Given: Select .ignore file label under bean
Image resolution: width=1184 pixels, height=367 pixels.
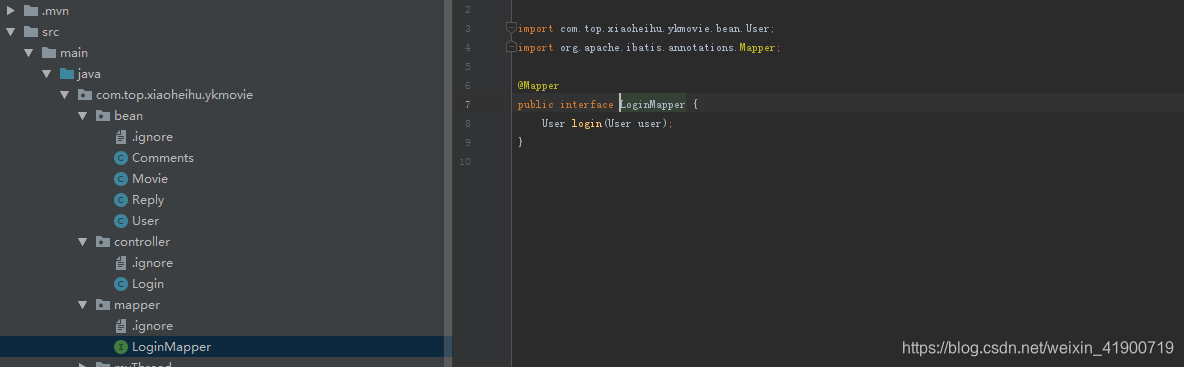Looking at the screenshot, I should click(x=153, y=137).
